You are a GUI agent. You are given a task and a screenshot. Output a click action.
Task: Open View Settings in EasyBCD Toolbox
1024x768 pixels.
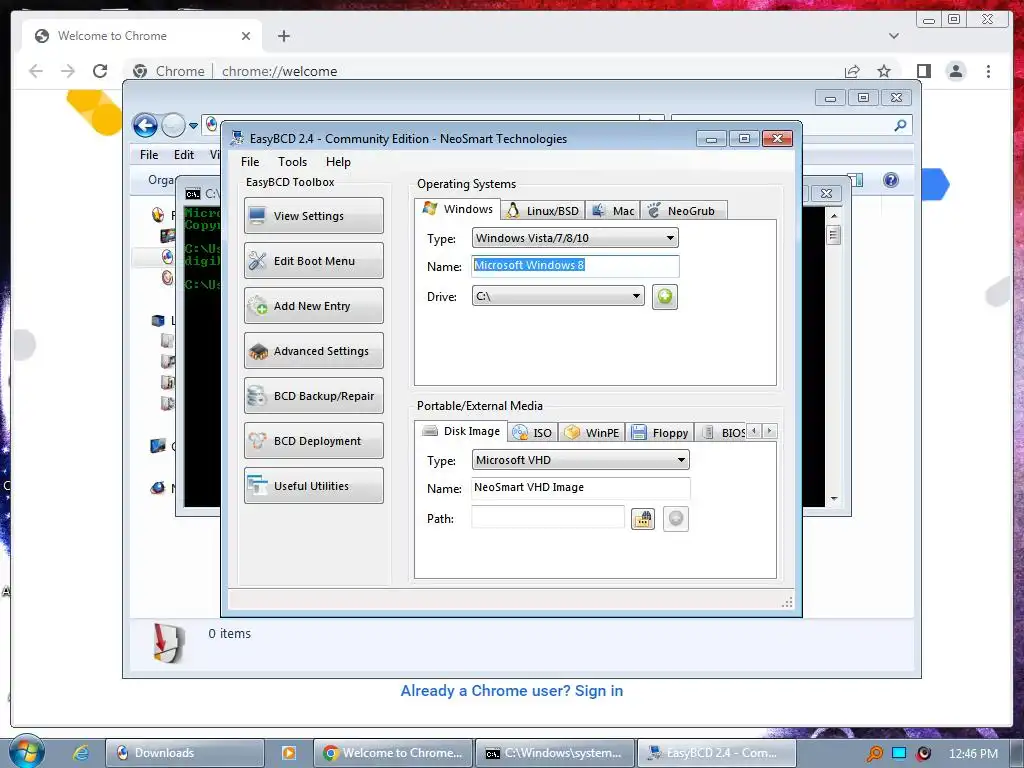coord(313,216)
